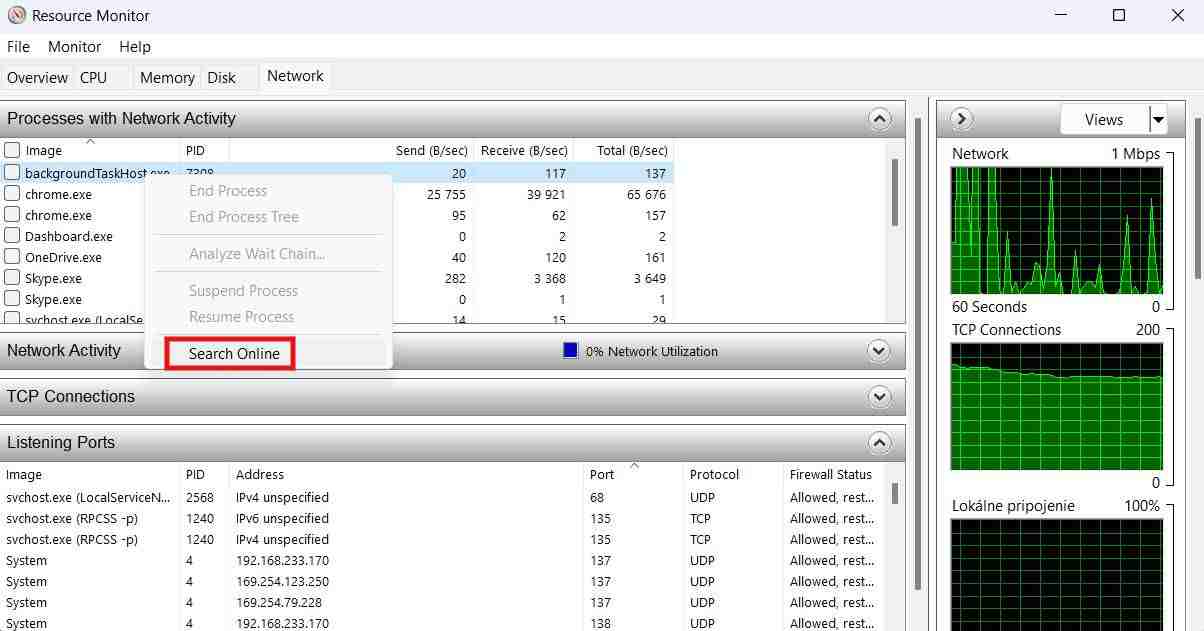Check the first chrome.exe checkbox with 65 676 total

pyautogui.click(x=12, y=193)
